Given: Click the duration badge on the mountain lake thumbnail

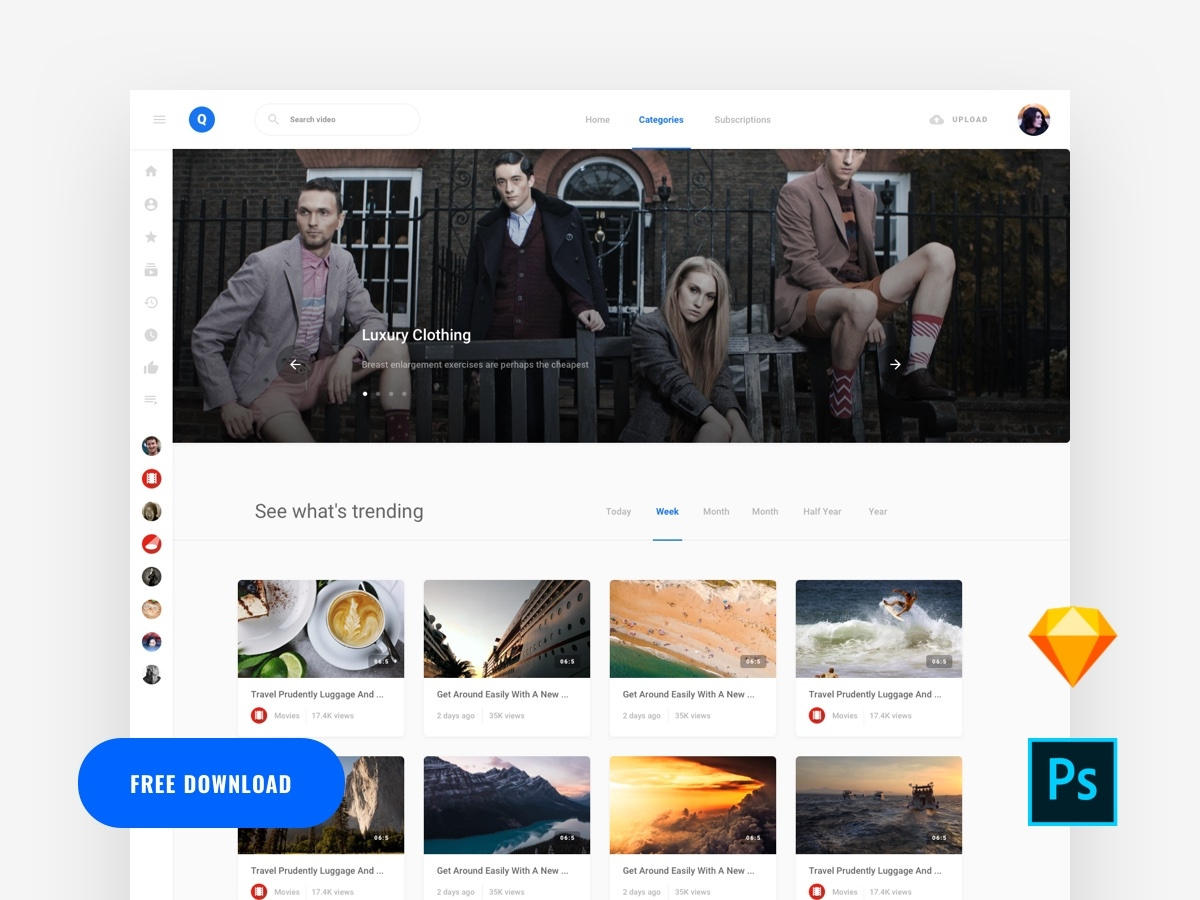Looking at the screenshot, I should [x=567, y=838].
